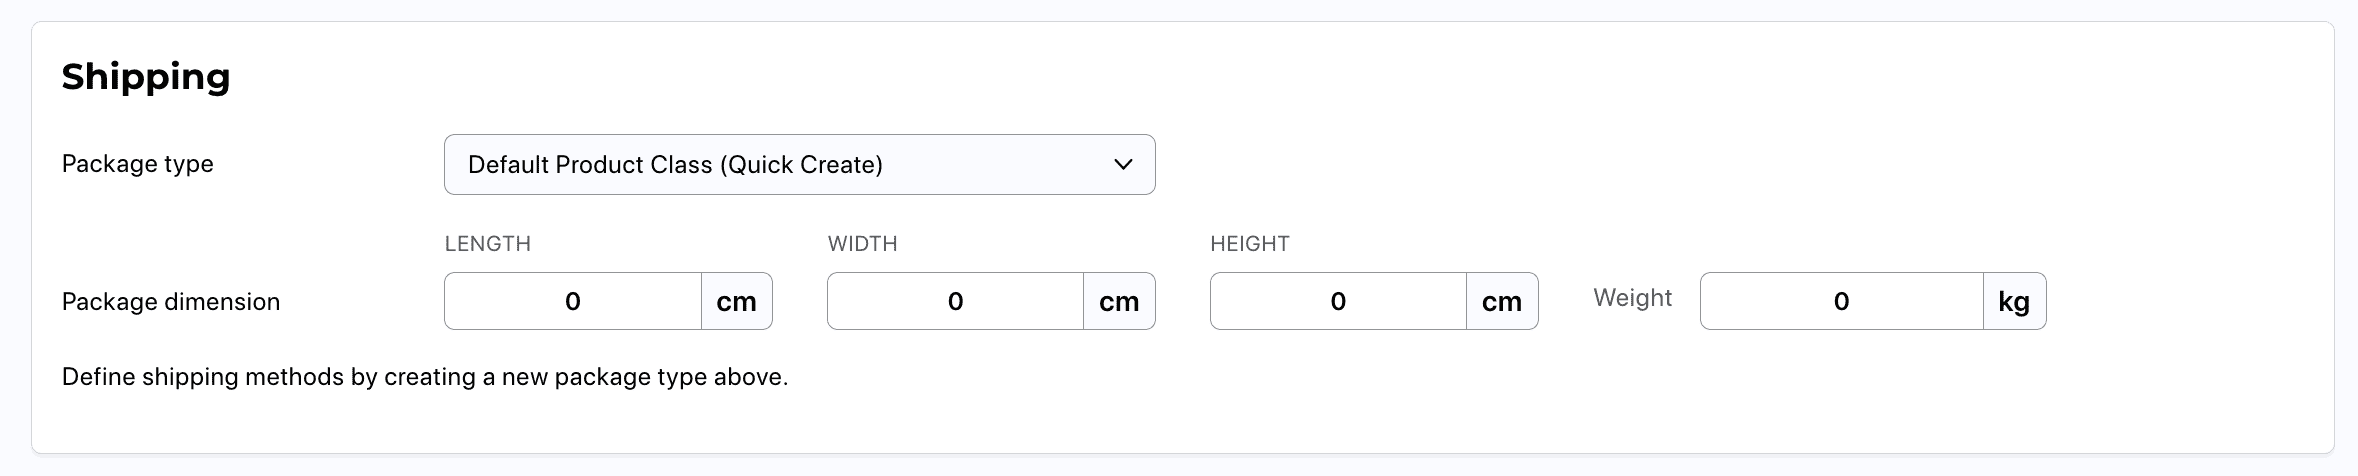The width and height of the screenshot is (2358, 476).
Task: Focus the Length input field
Action: [573, 301]
